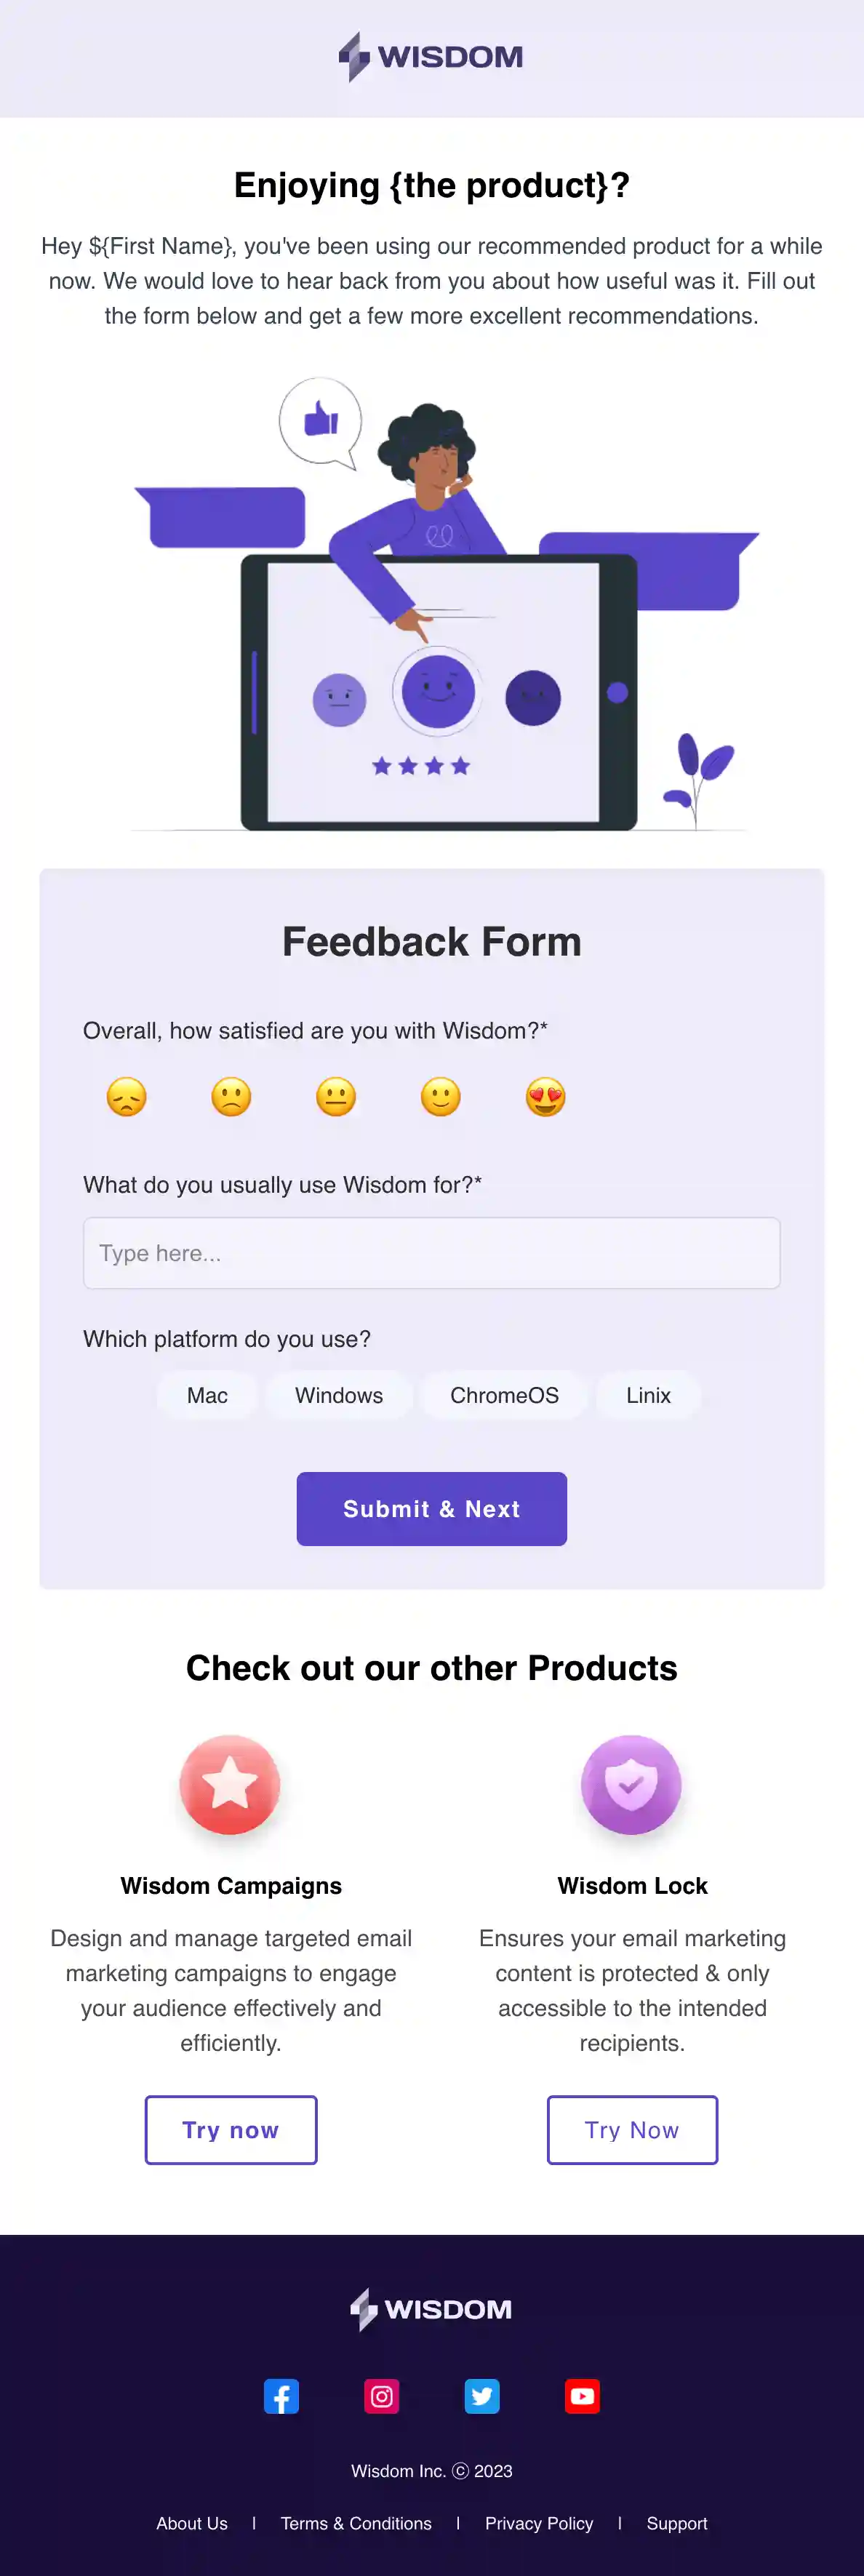The height and width of the screenshot is (2576, 864).
Task: Click the 'Type here...' feedback input field
Action: (431, 1253)
